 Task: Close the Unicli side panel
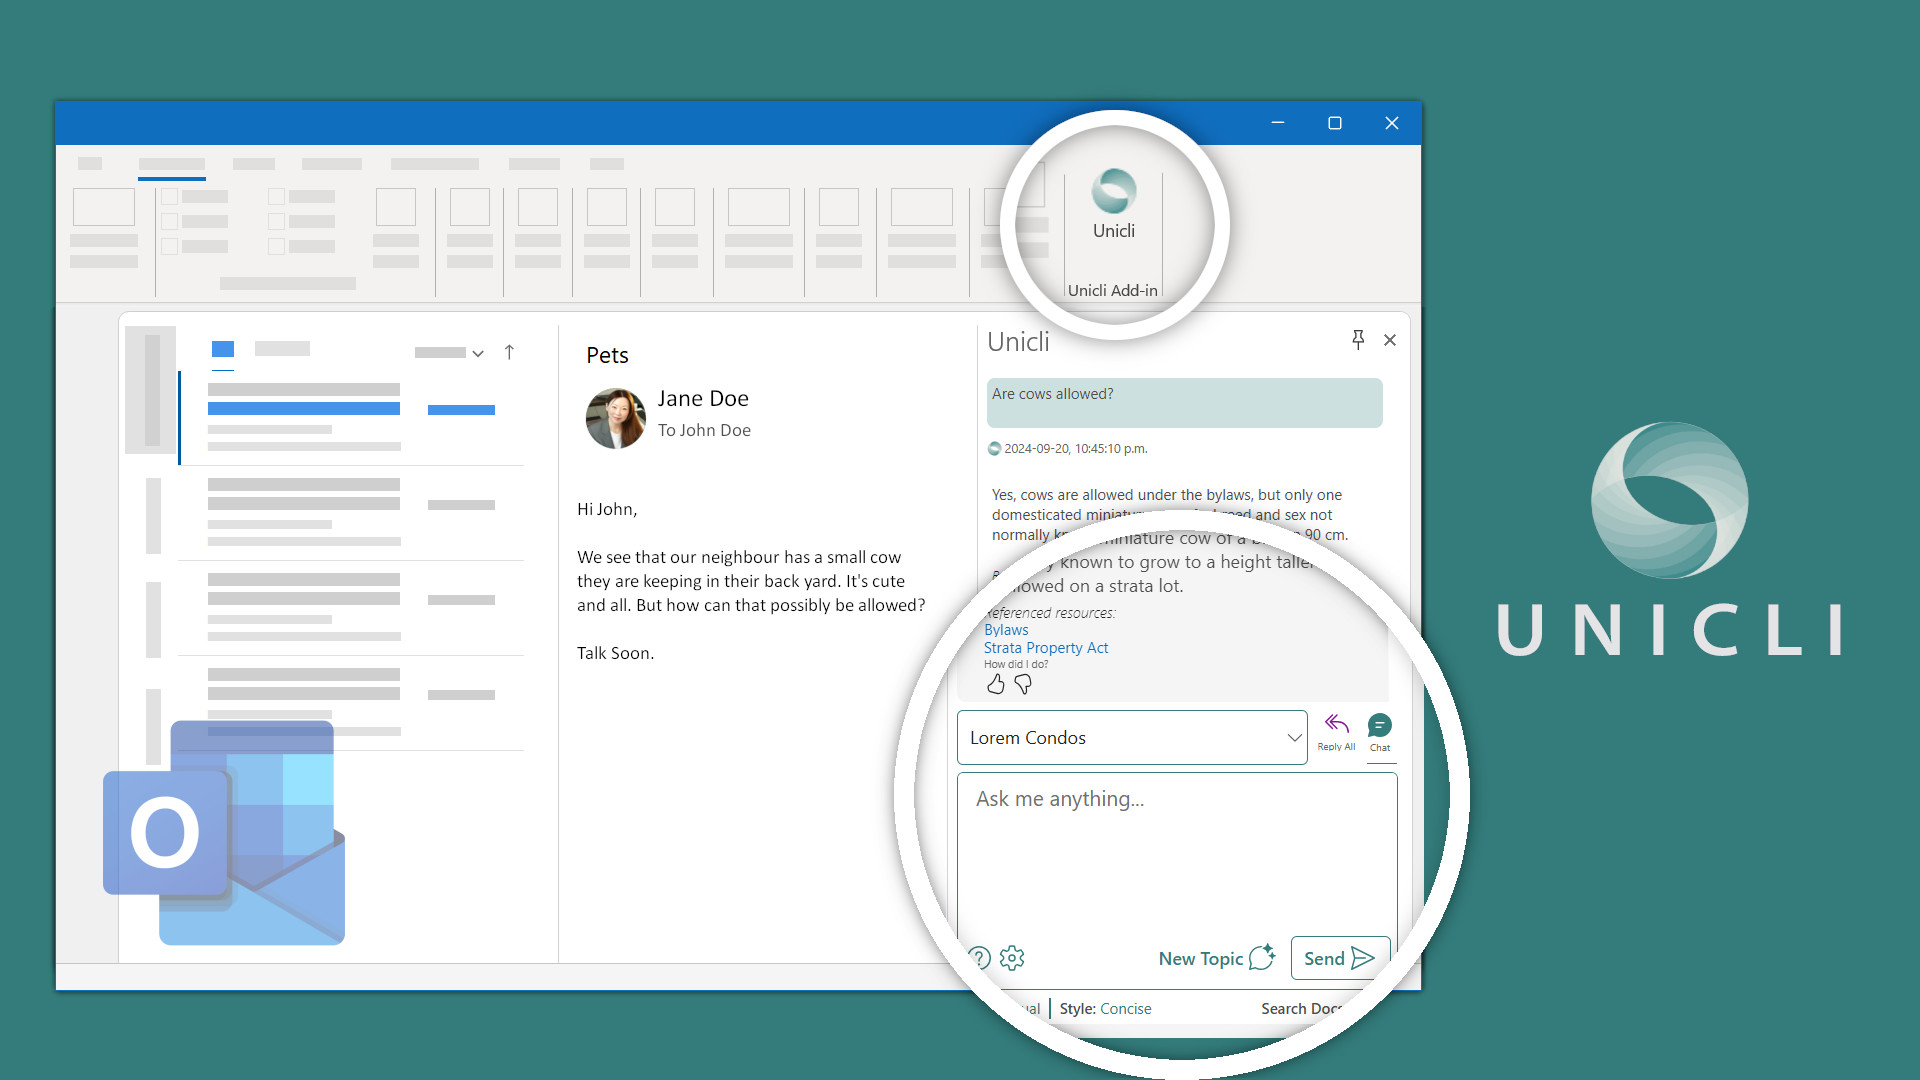[x=1390, y=340]
